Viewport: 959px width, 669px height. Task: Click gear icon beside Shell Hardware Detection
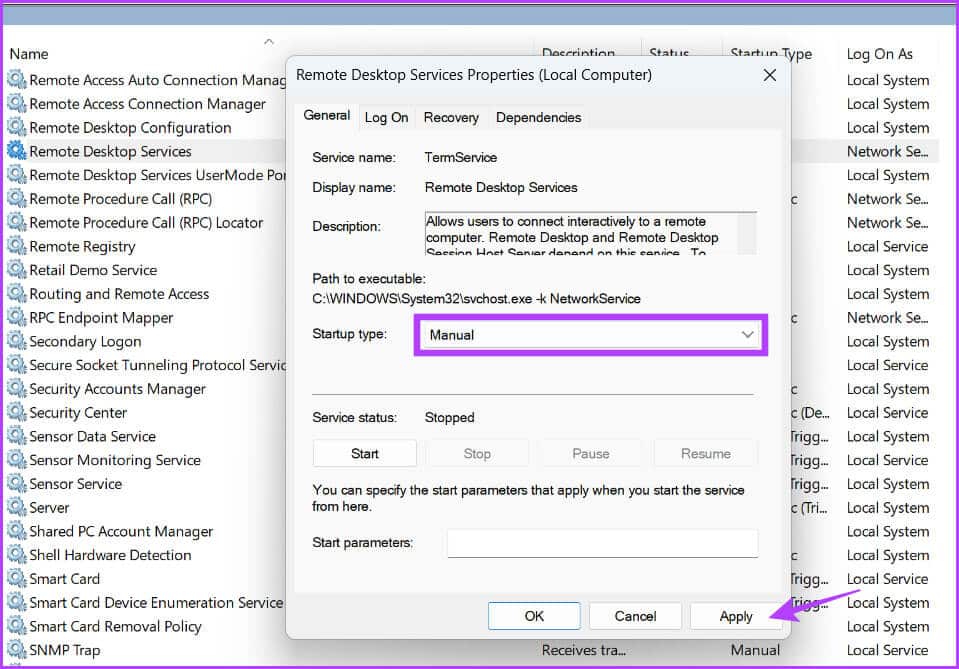[17, 555]
